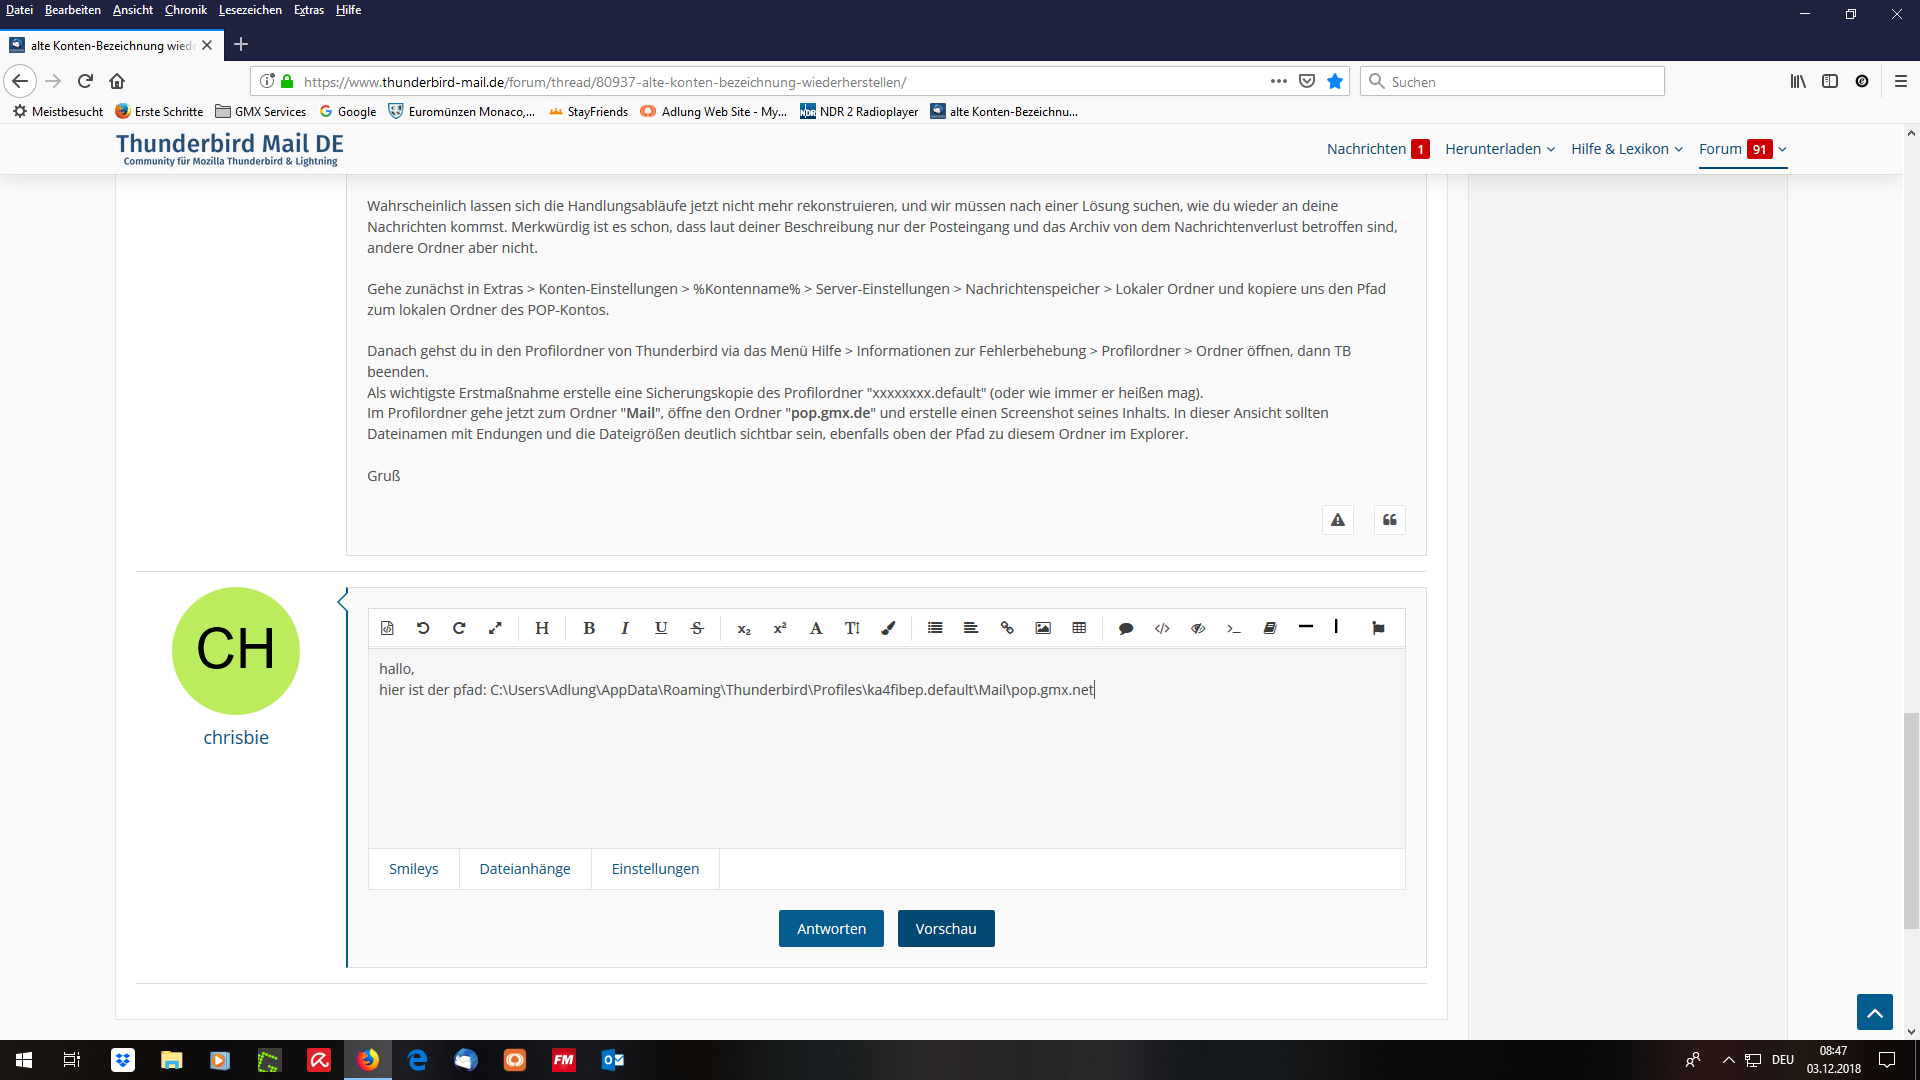Expand the Herunterladen dropdown menu
This screenshot has height=1080, width=1920.
1500,149
